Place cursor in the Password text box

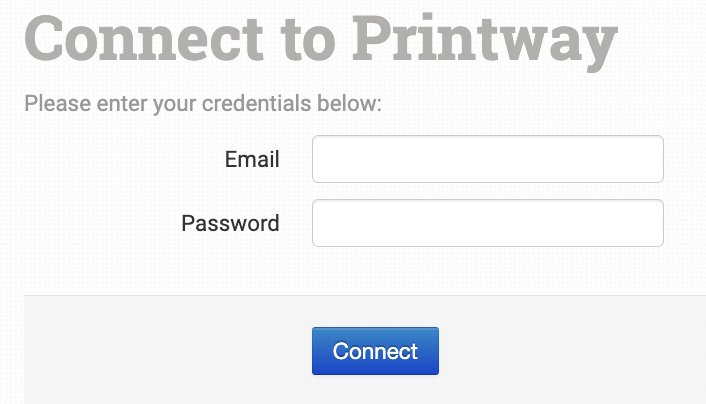488,223
